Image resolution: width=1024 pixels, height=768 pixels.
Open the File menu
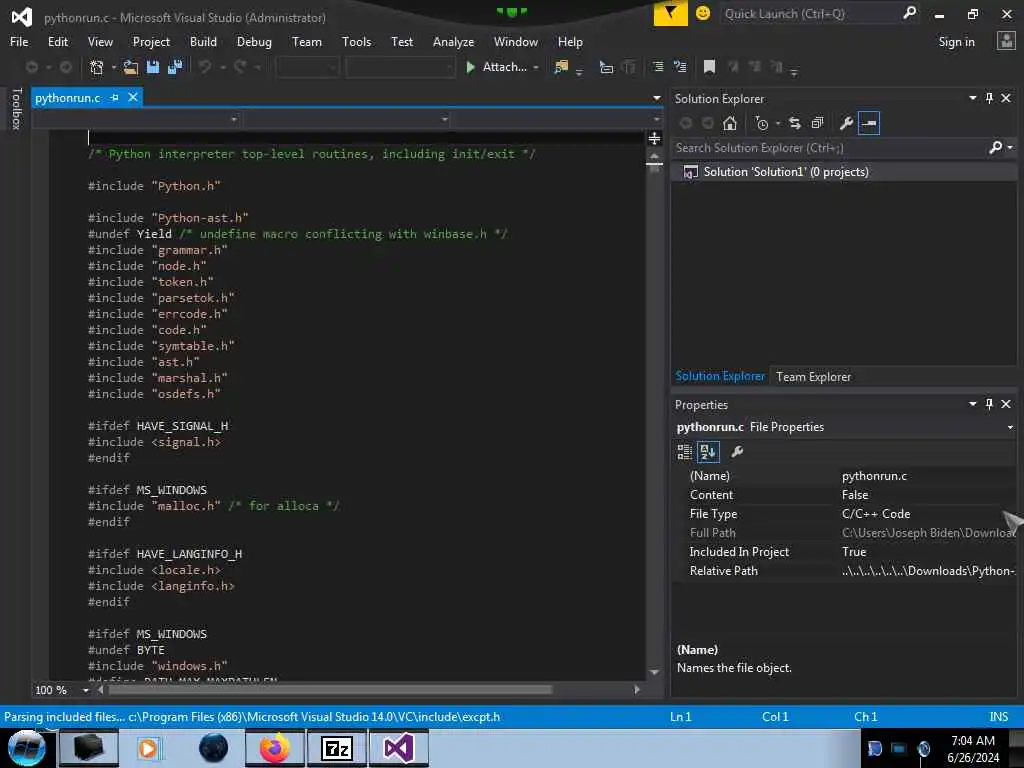(19, 42)
